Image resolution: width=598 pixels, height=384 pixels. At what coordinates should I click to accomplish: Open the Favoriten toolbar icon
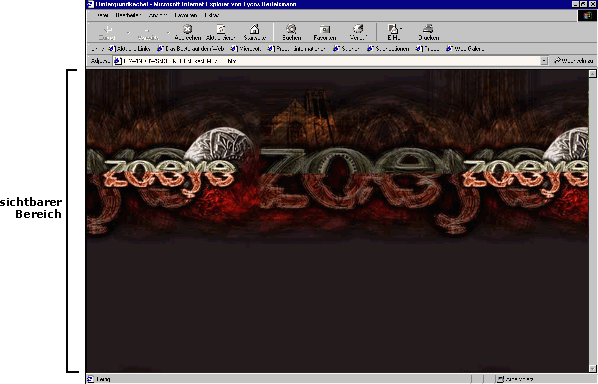pos(325,29)
